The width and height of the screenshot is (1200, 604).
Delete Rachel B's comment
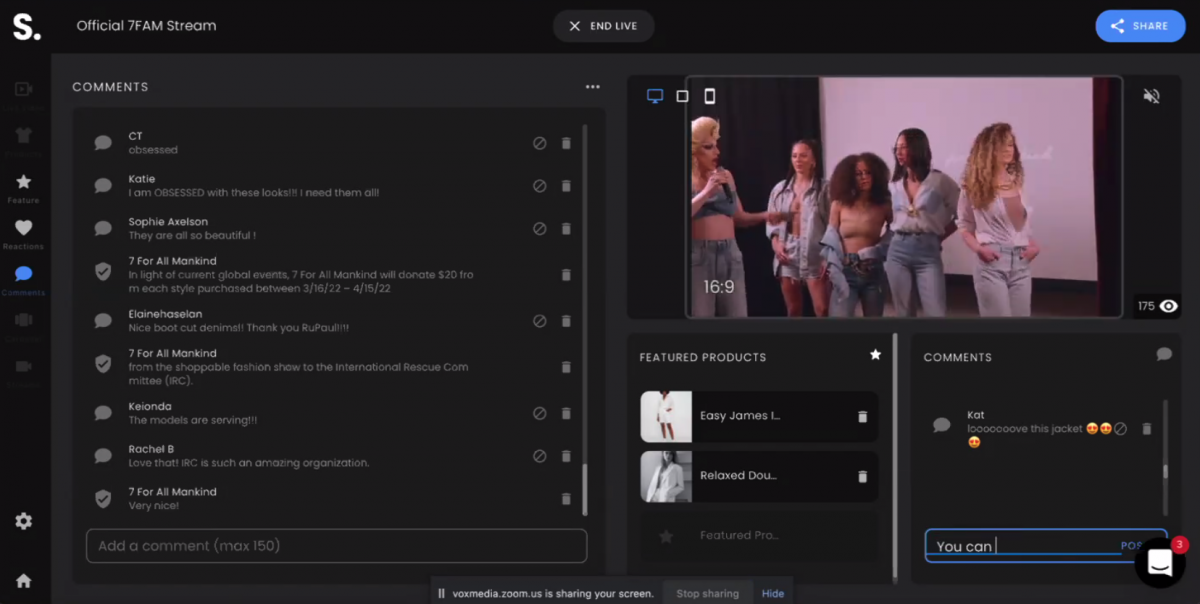(566, 456)
